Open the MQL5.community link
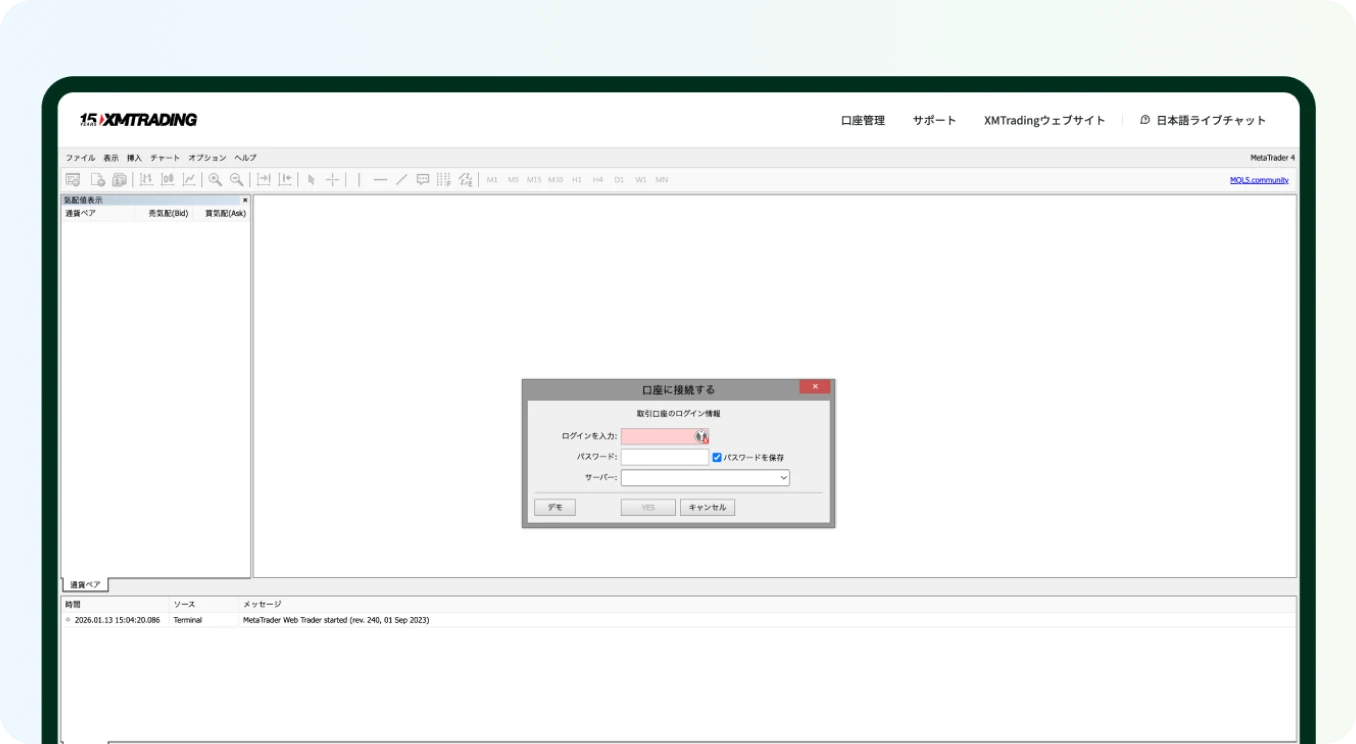1356x744 pixels. [x=1258, y=178]
